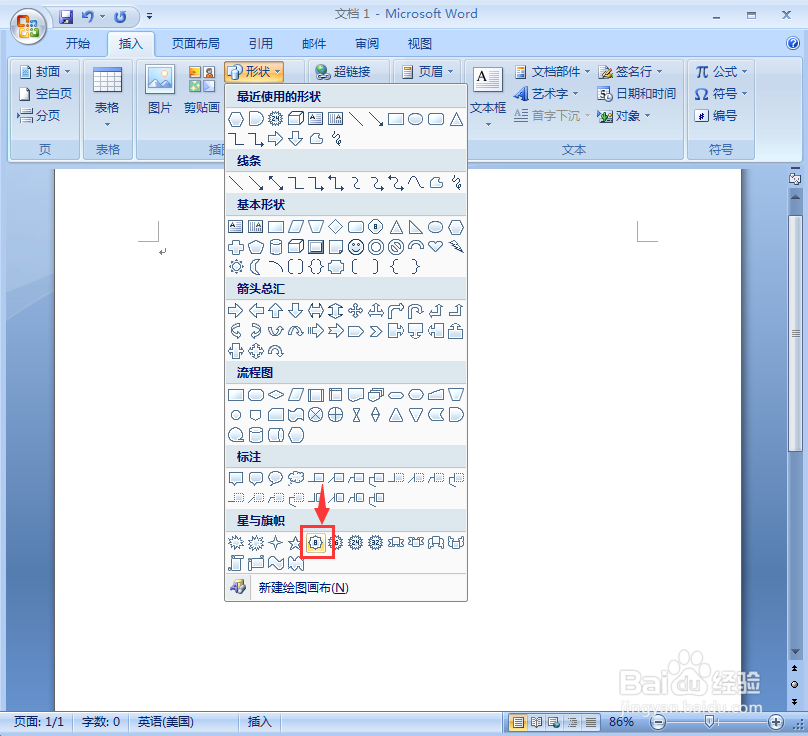Pick the collate hourglass shape in 流程图

(356, 415)
